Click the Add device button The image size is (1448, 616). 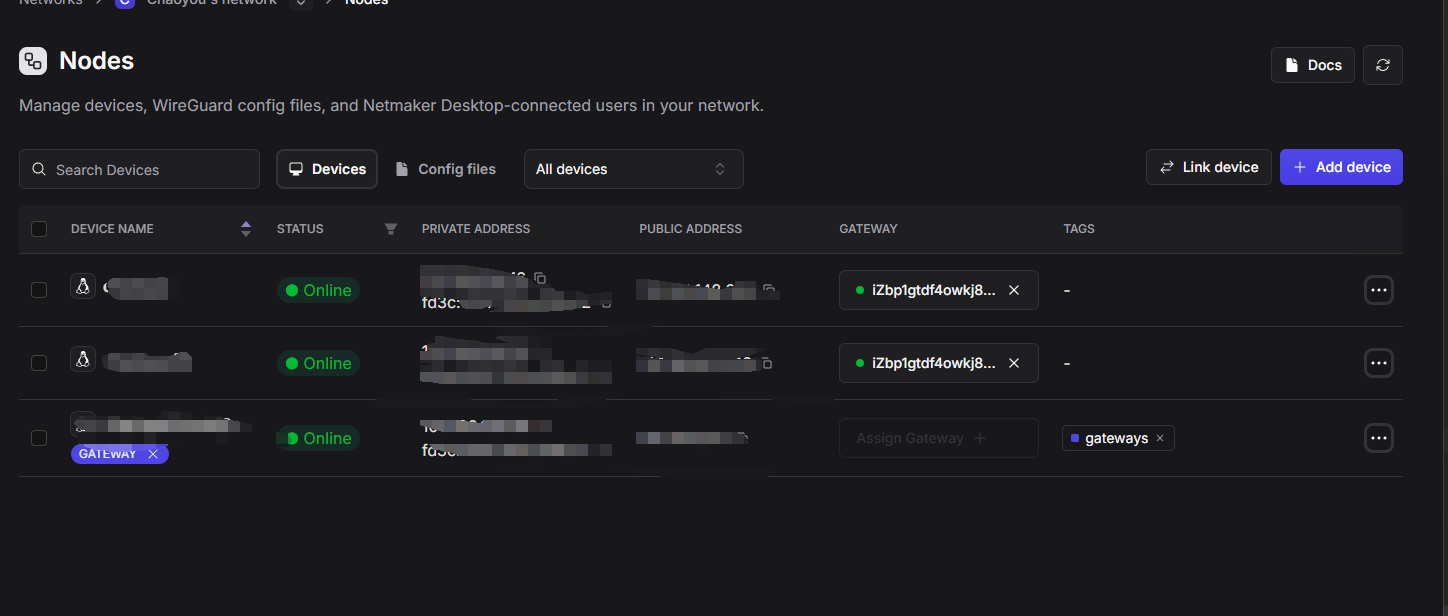[x=1341, y=167]
